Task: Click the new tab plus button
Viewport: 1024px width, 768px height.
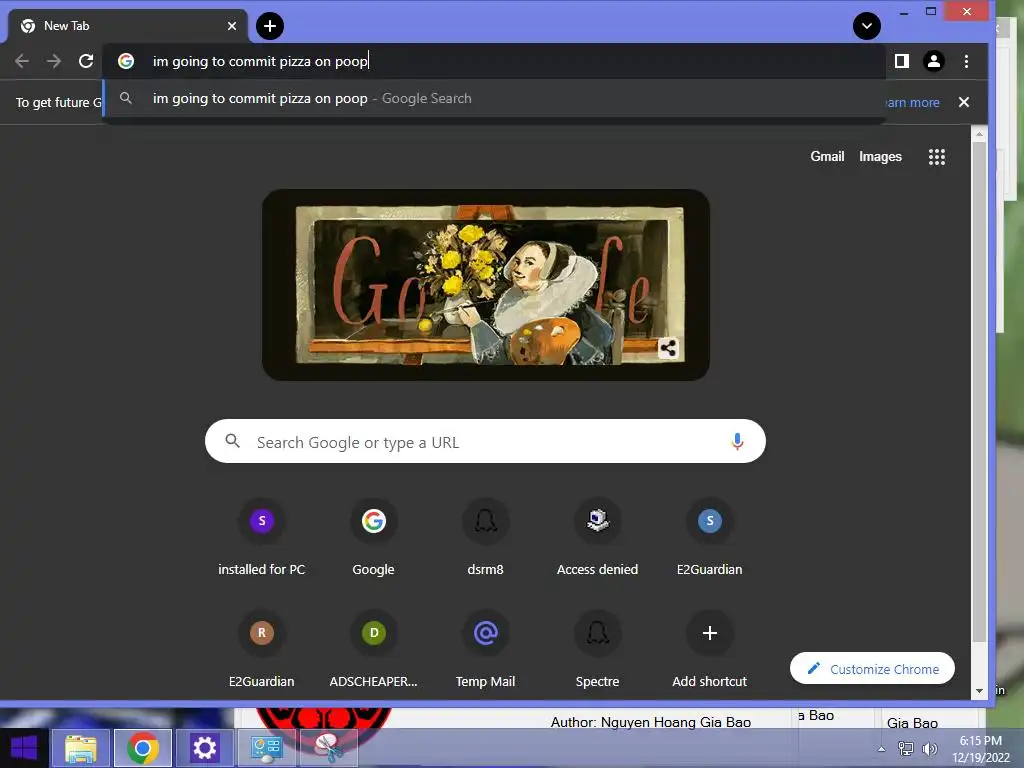Action: (270, 26)
